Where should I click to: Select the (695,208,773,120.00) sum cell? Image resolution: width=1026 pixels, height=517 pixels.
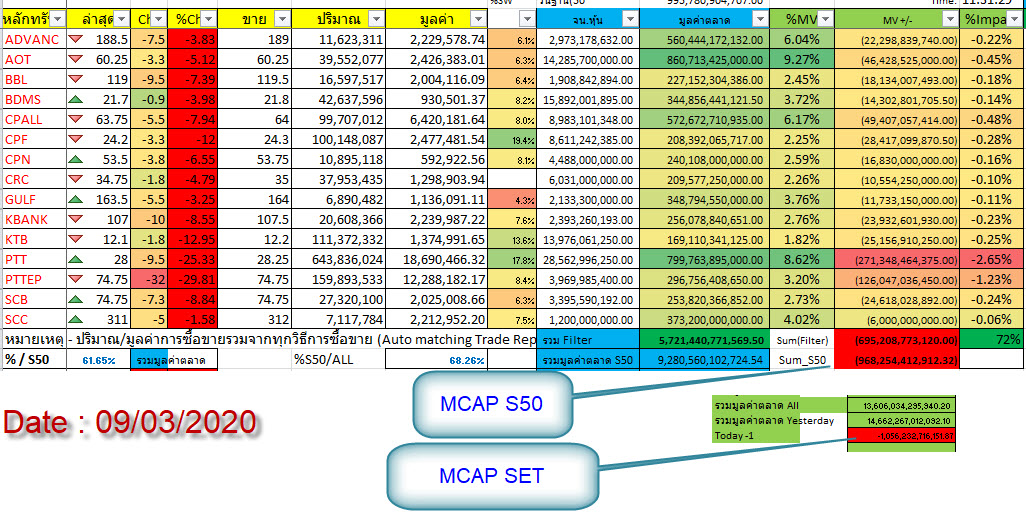[897, 340]
